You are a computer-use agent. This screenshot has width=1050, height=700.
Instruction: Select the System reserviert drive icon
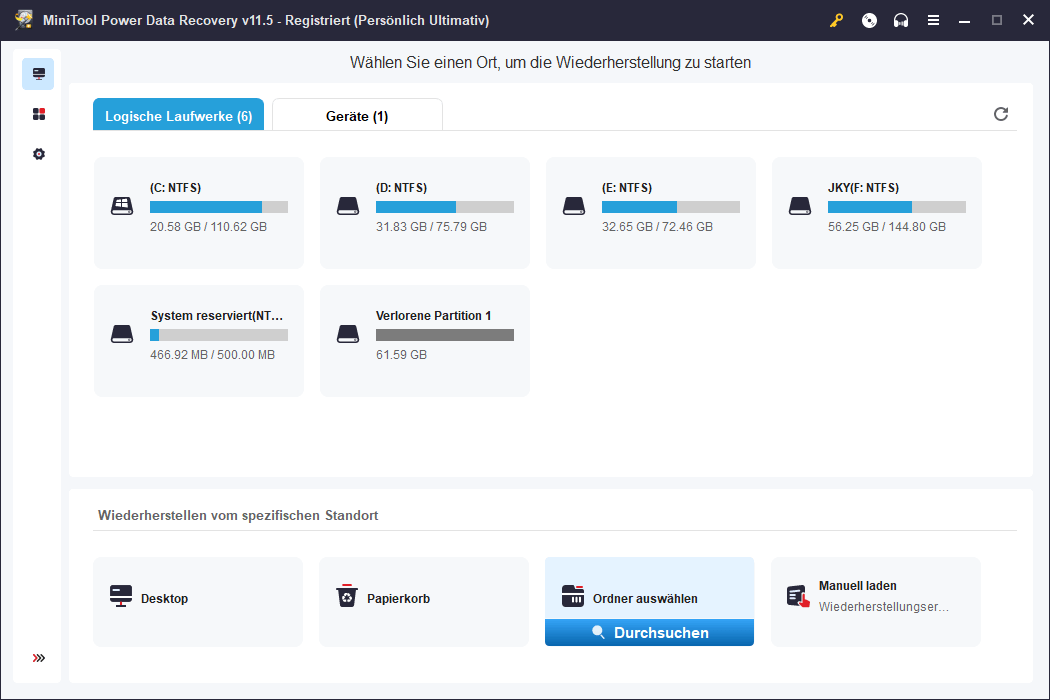pos(122,334)
